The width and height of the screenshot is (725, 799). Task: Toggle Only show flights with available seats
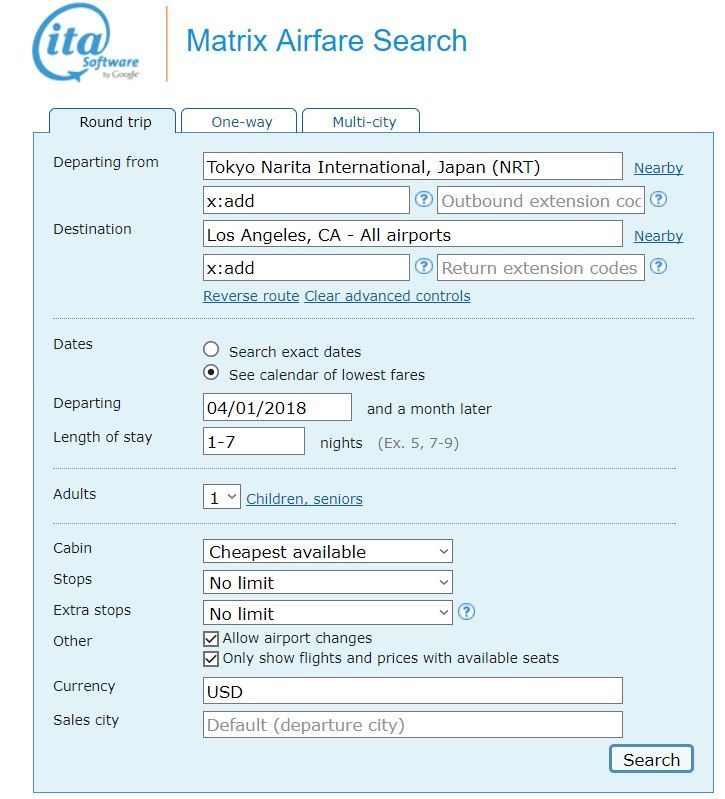(211, 659)
